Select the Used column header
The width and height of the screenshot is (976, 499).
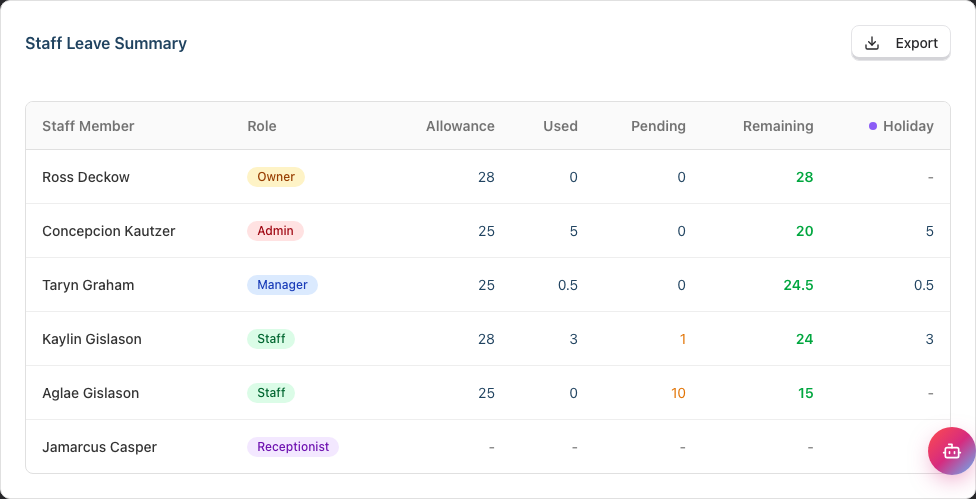[x=560, y=126]
